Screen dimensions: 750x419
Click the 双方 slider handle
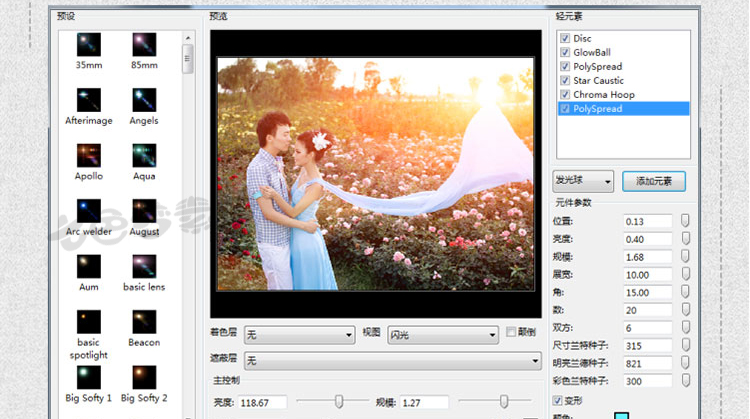point(685,327)
